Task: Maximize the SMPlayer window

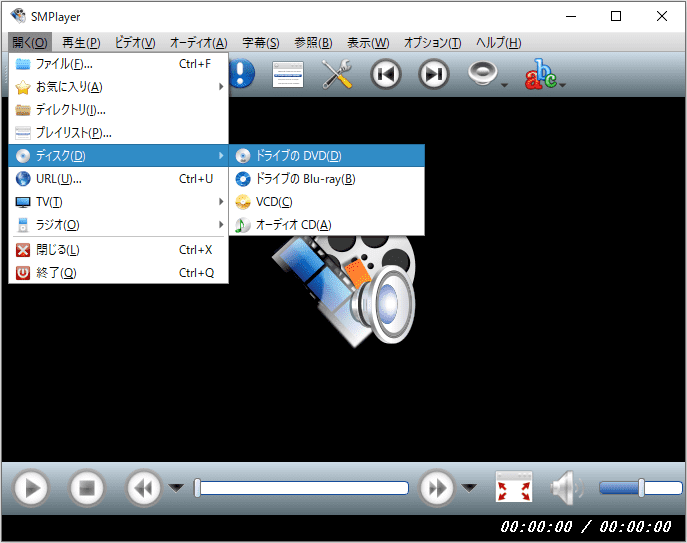Action: click(616, 16)
